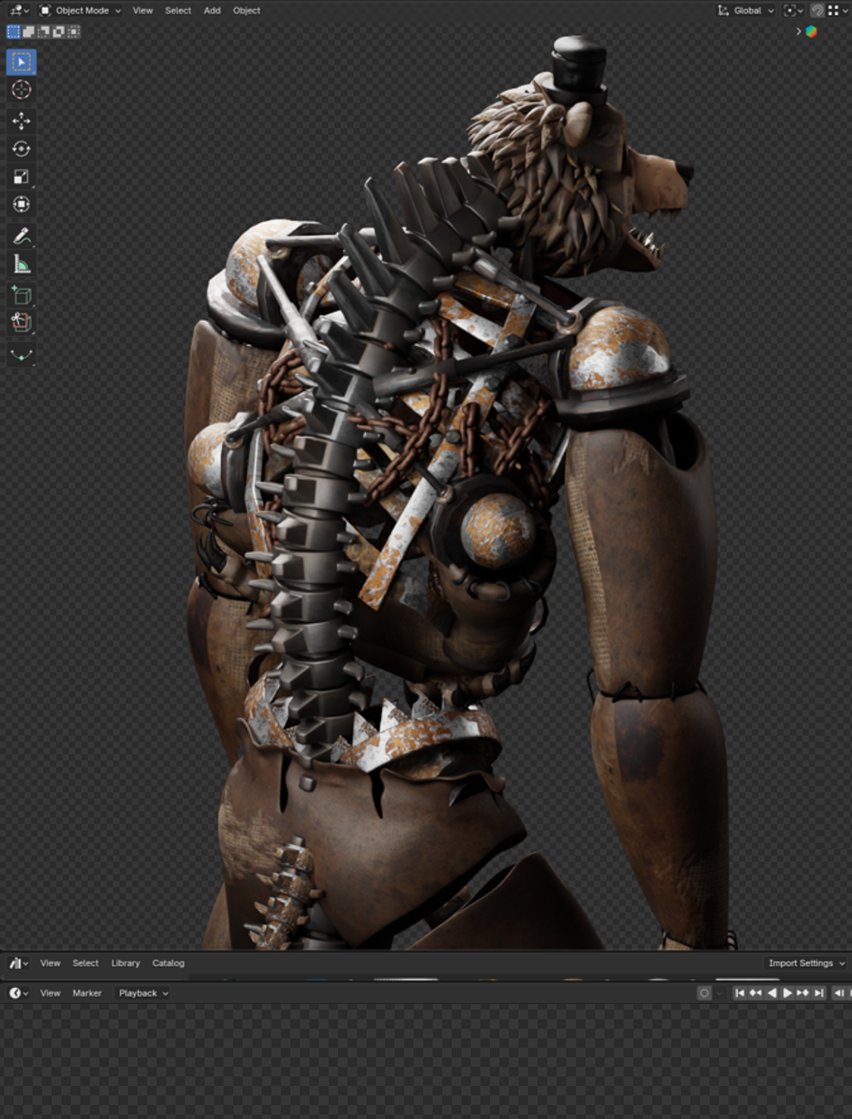The image size is (852, 1119).
Task: Select the Transform tool
Action: 21,204
